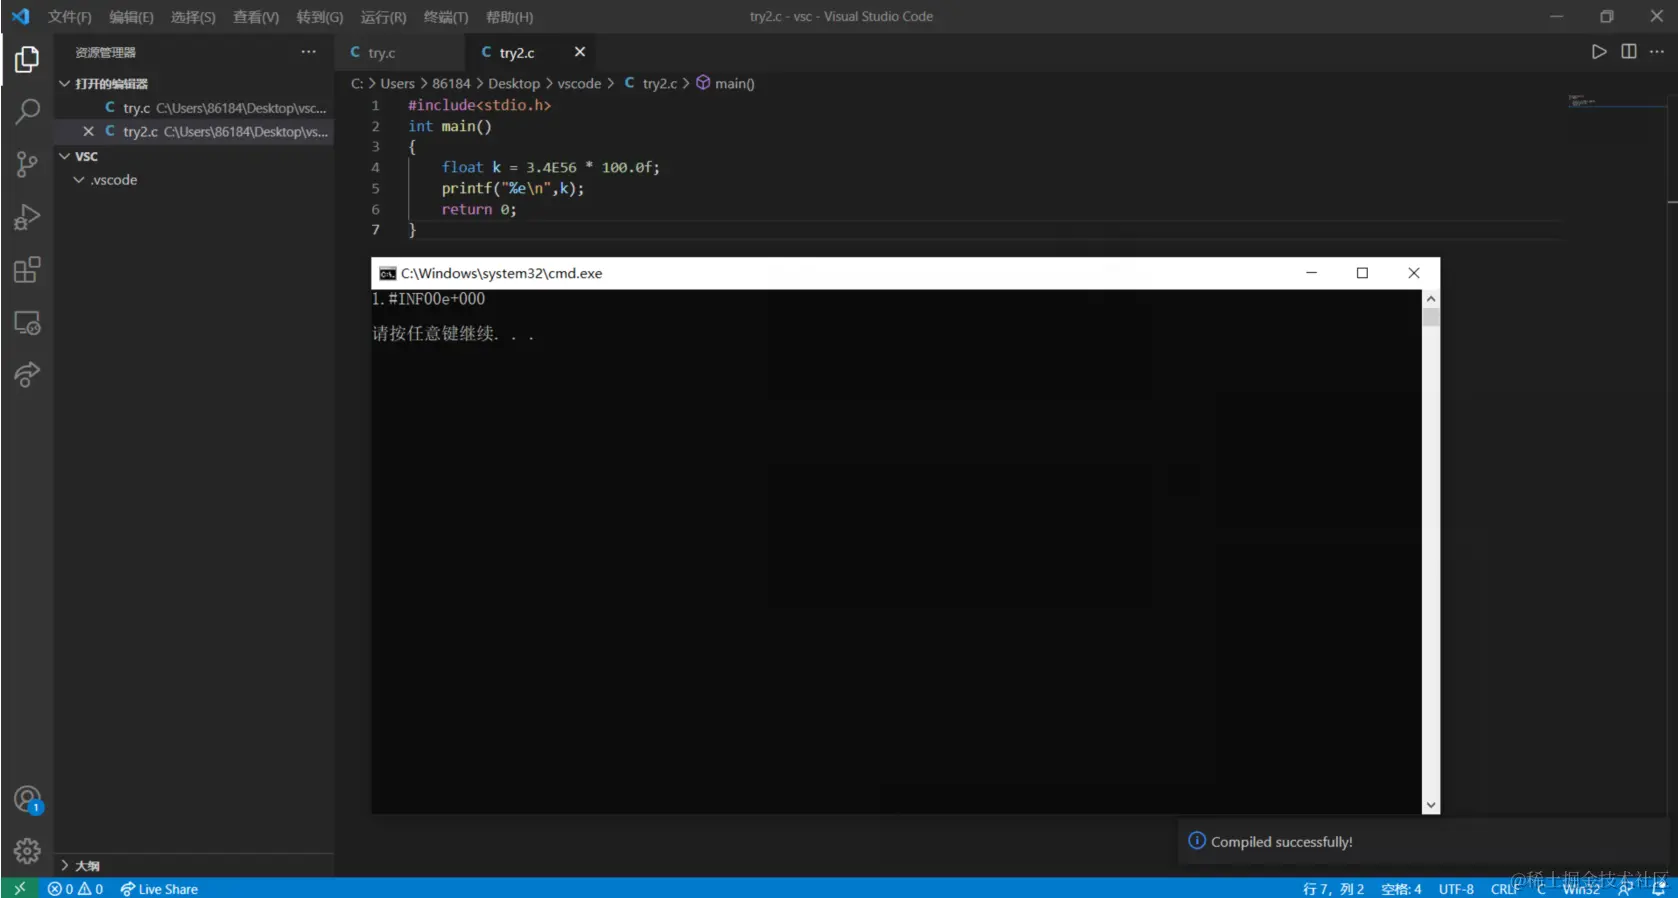
Task: Open the errors and warnings count in status bar
Action: click(x=75, y=889)
